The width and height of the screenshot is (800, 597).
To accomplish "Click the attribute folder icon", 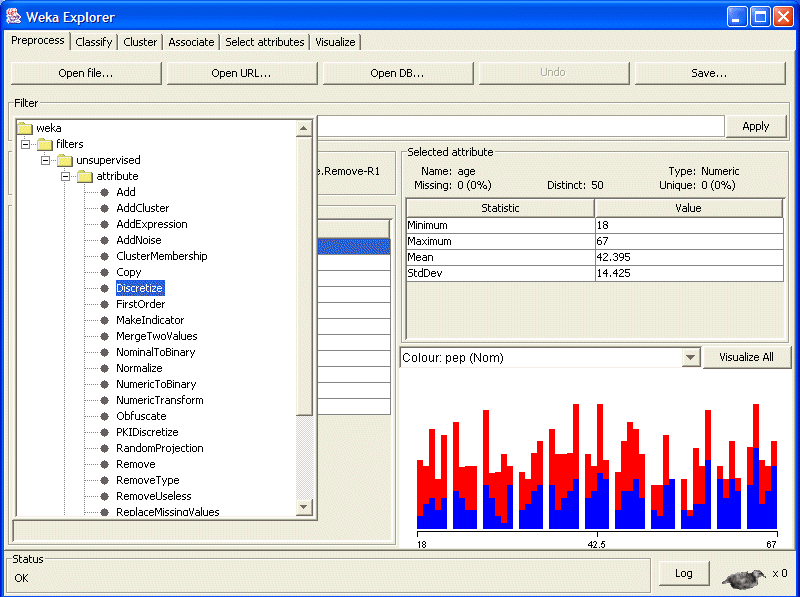I will pyautogui.click(x=85, y=176).
